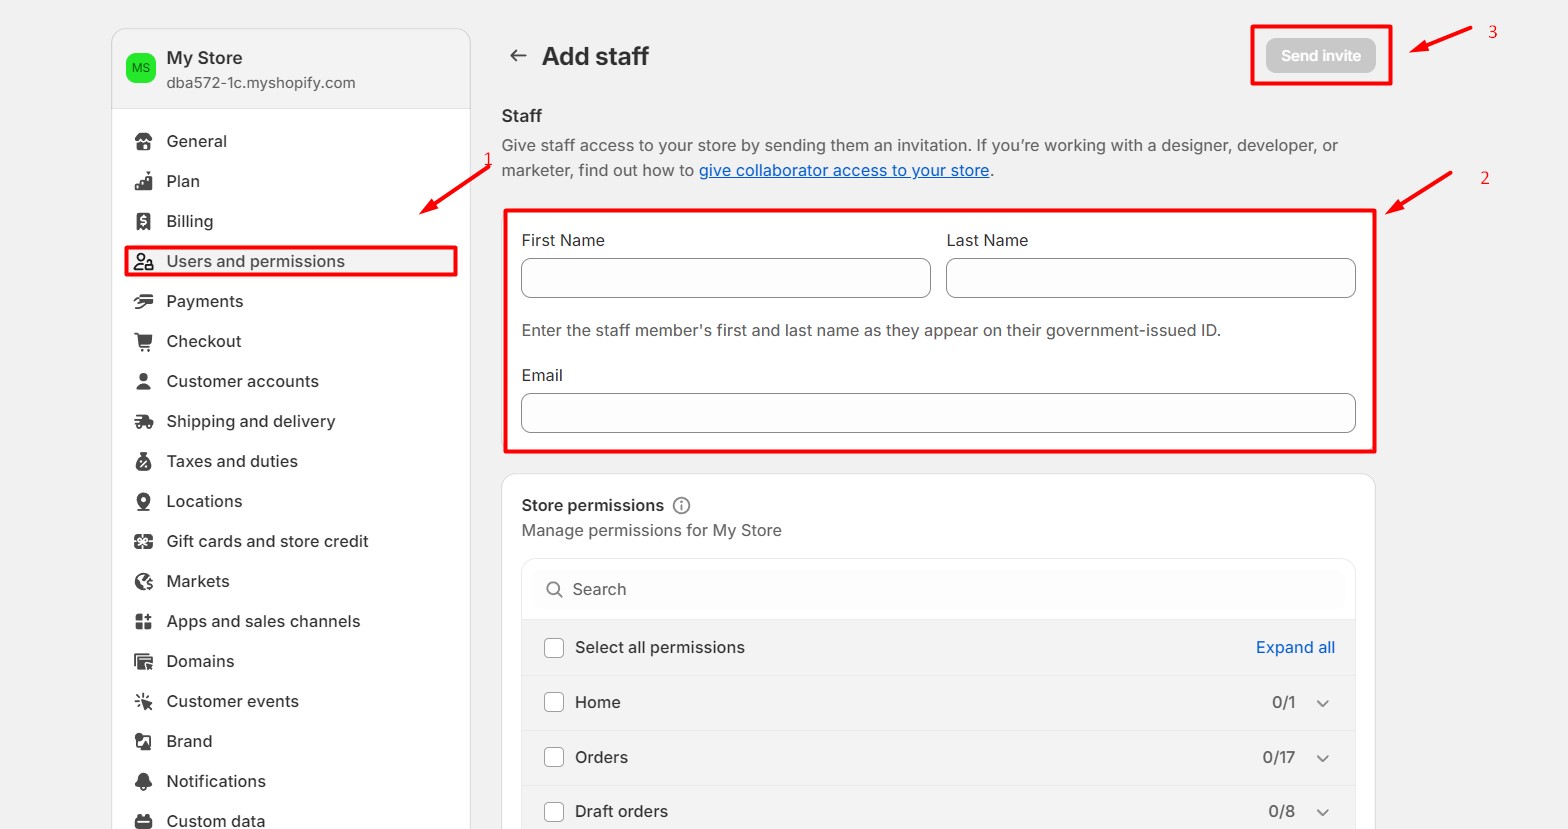
Task: Expand the Draft orders permissions chevron
Action: (x=1323, y=812)
